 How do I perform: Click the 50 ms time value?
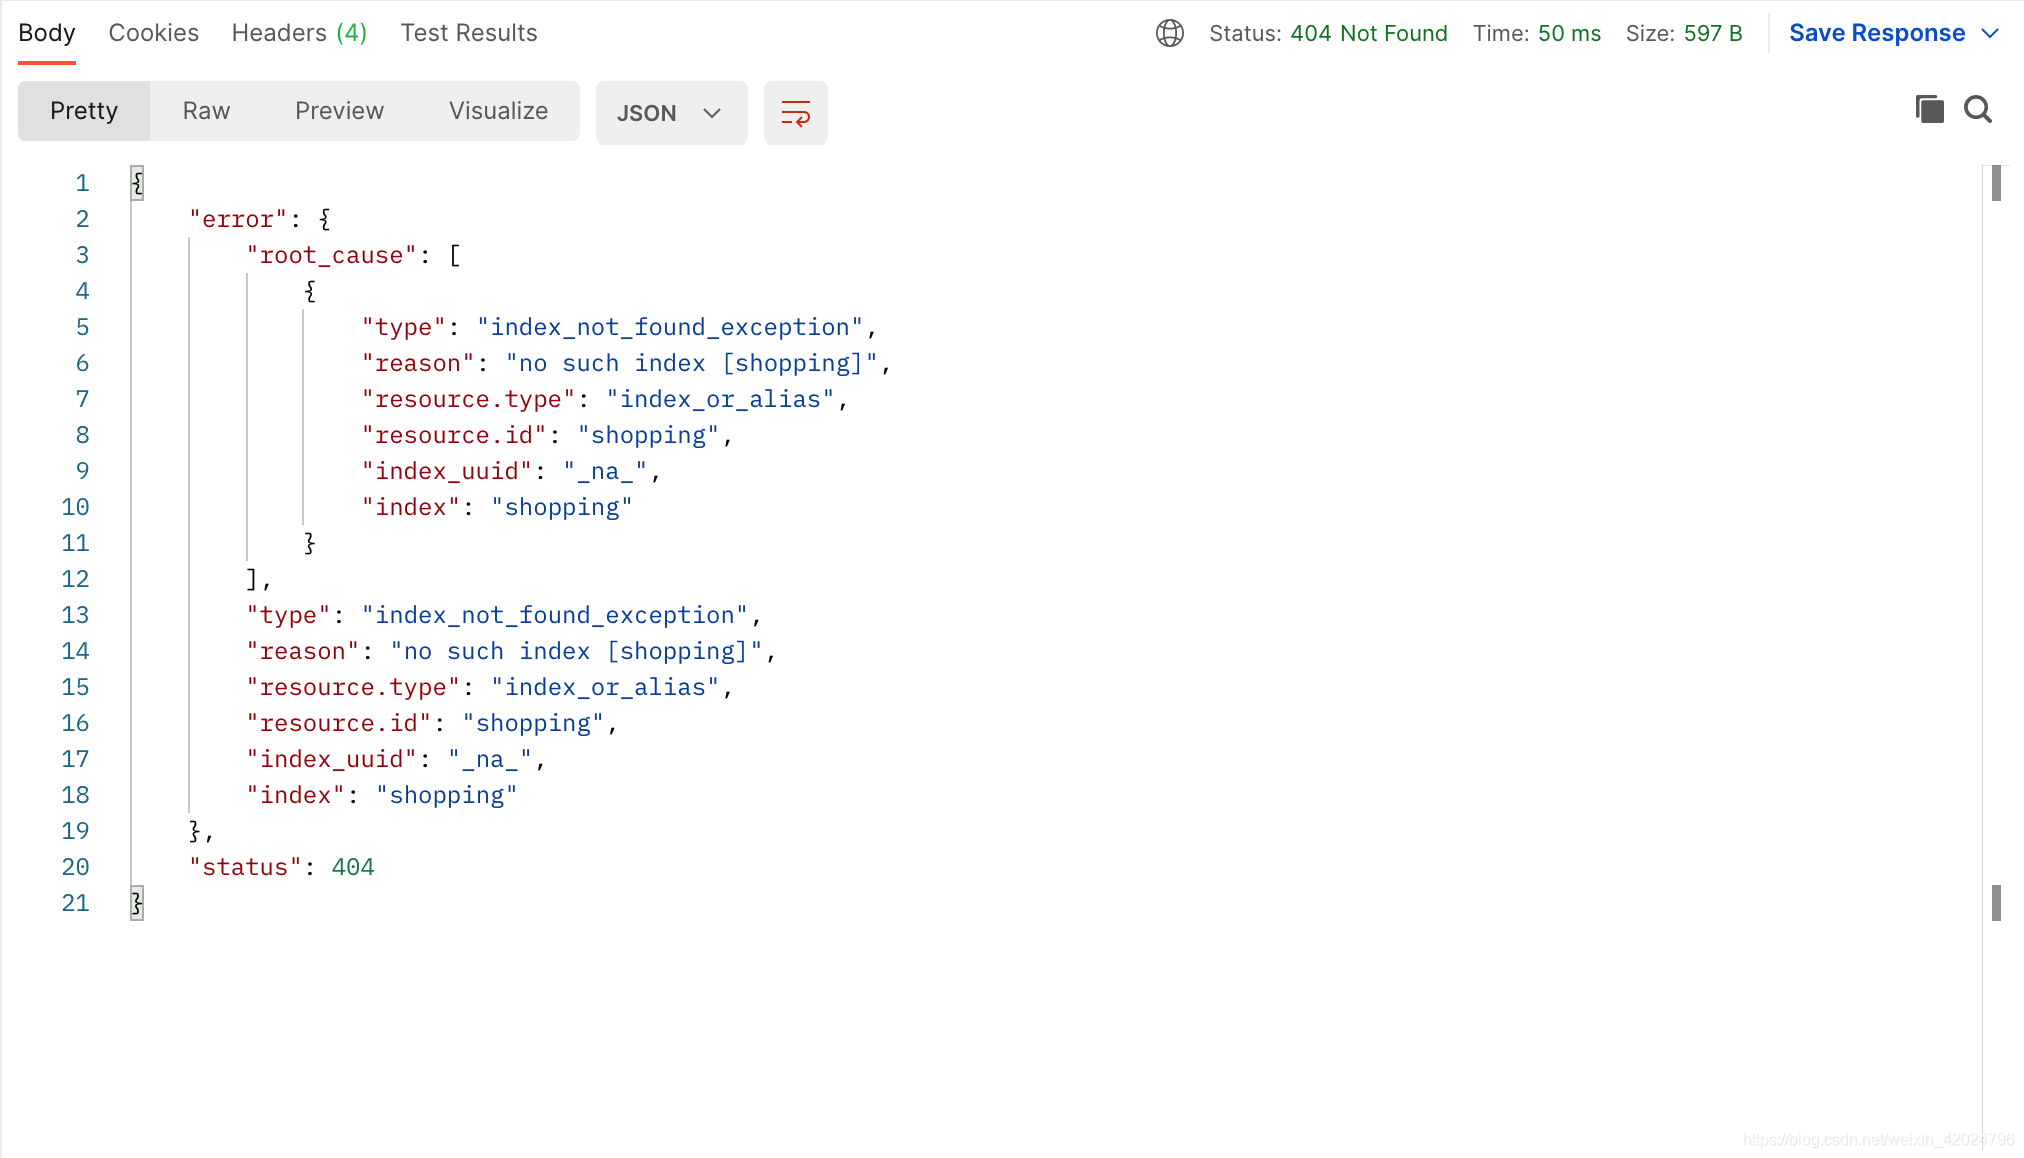[x=1569, y=33]
